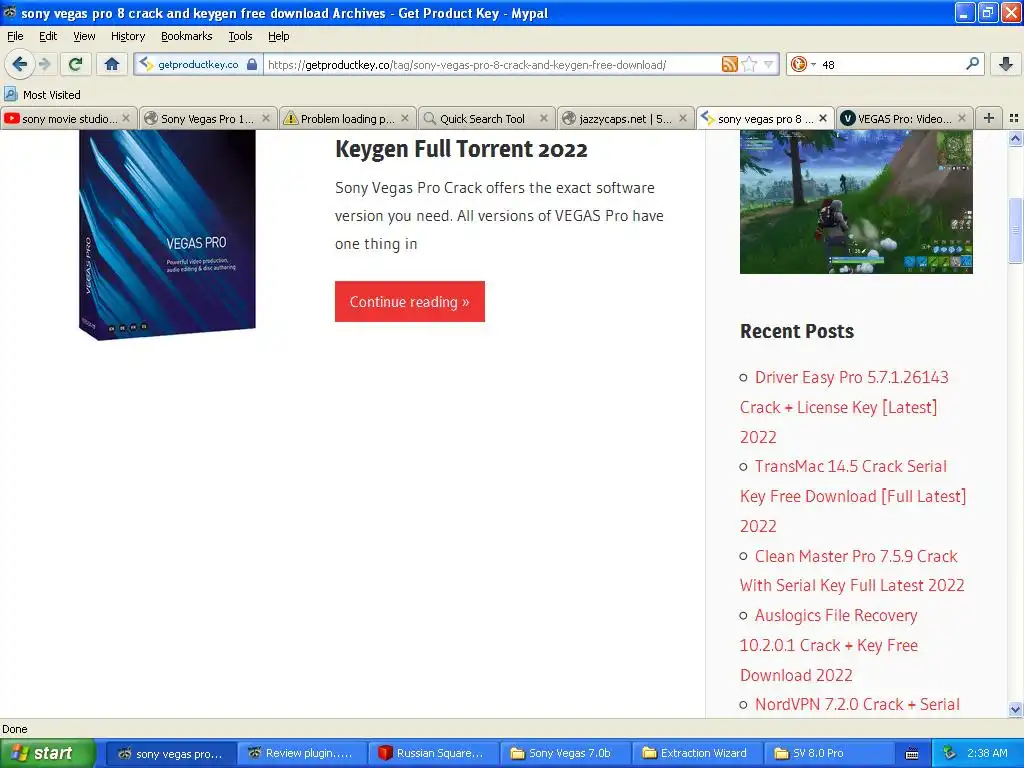Click the page vertical scrollbar thumb

pos(1015,229)
